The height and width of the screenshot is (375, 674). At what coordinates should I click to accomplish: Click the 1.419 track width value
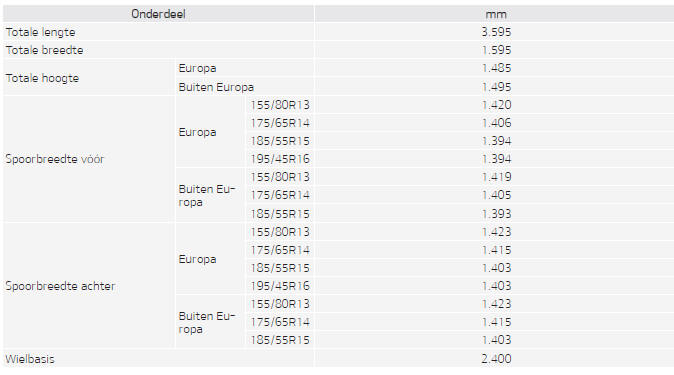click(496, 177)
